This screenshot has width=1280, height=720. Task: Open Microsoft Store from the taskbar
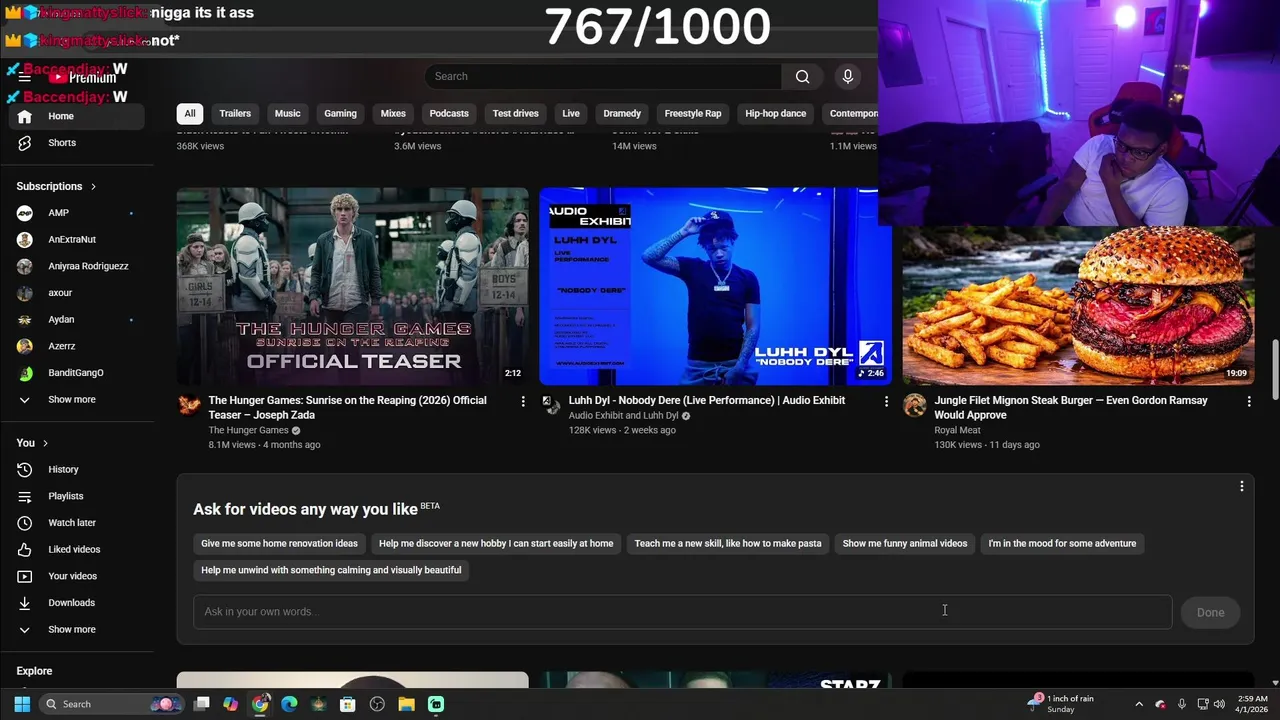pos(348,704)
